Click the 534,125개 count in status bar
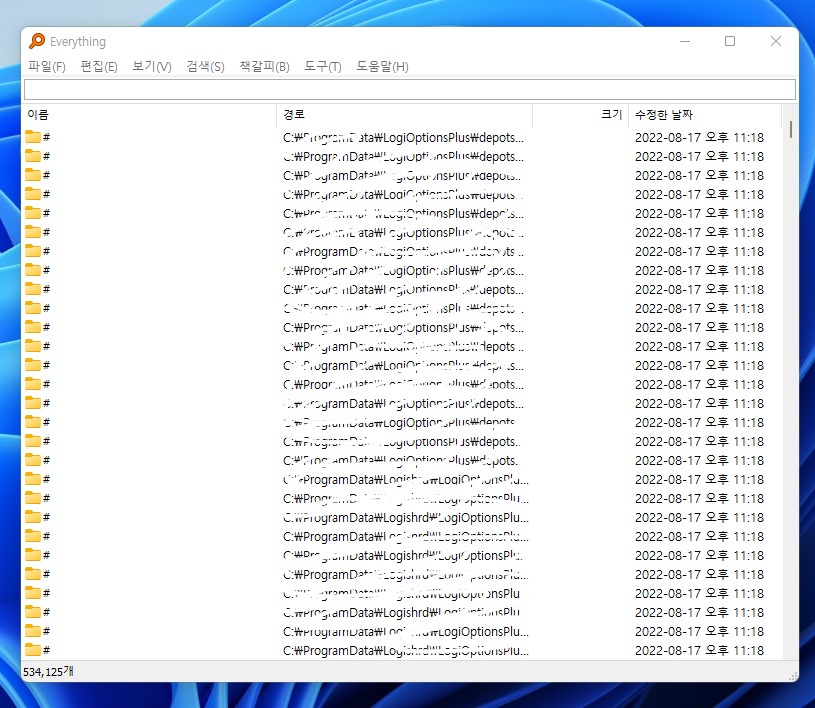 tap(48, 672)
